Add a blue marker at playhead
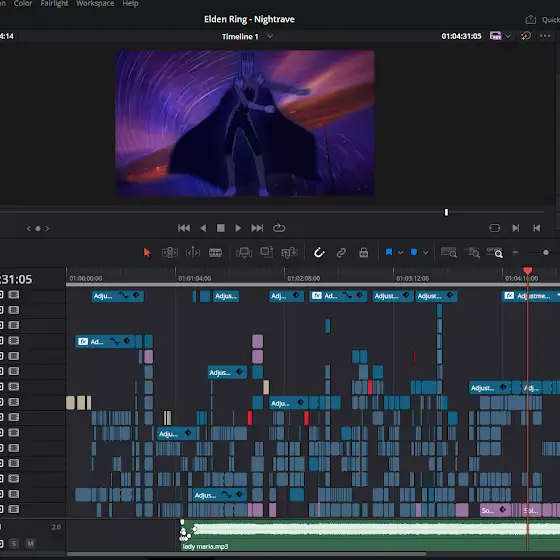 414,252
